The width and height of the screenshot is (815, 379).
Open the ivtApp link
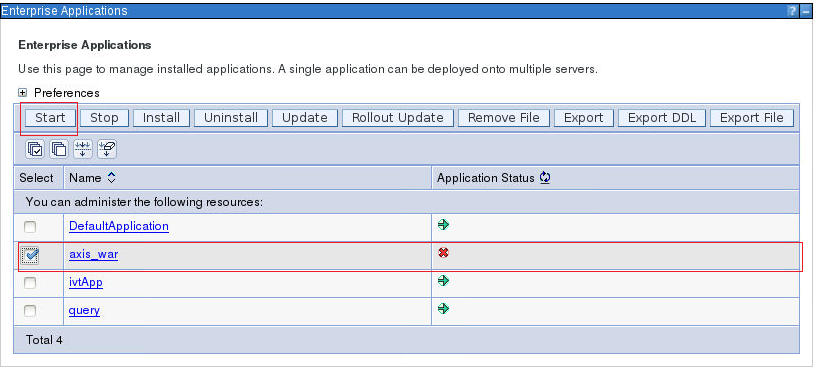(x=86, y=282)
